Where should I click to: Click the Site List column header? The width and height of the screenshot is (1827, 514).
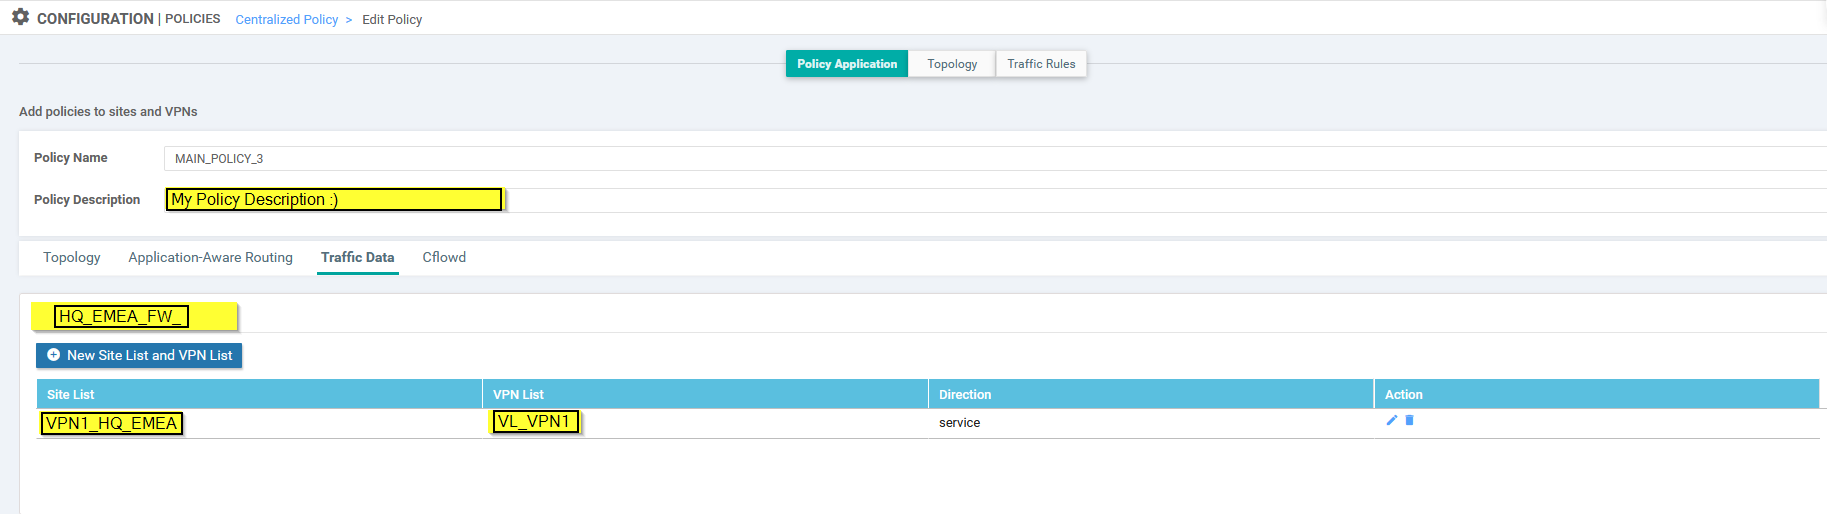[x=71, y=395]
